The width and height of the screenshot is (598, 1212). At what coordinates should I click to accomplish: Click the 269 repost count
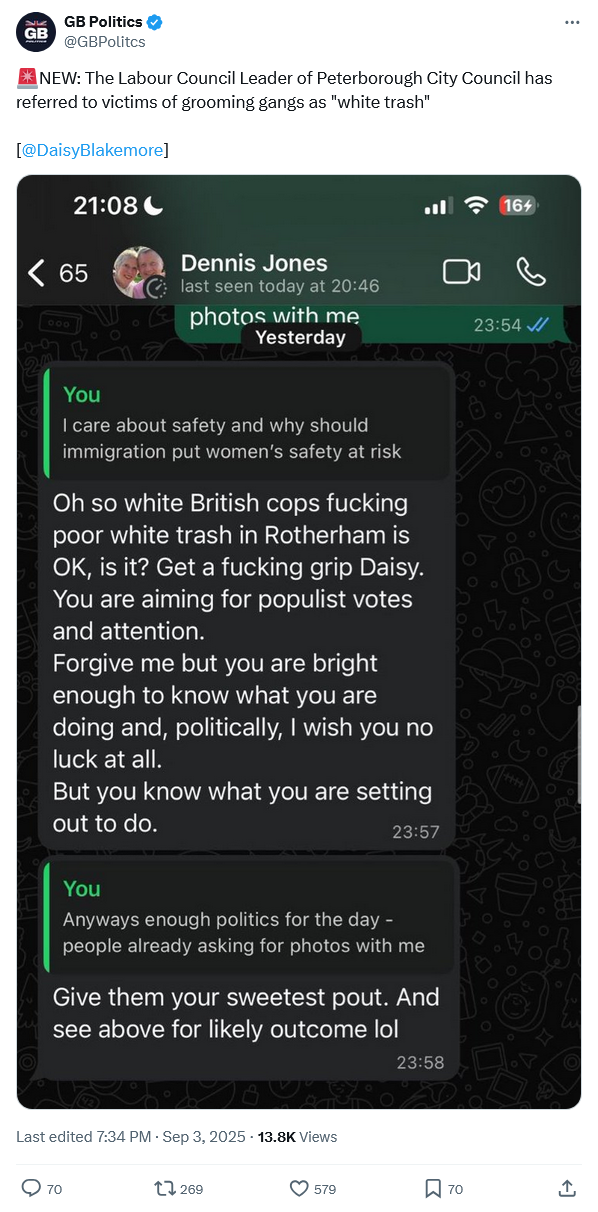pos(191,1189)
